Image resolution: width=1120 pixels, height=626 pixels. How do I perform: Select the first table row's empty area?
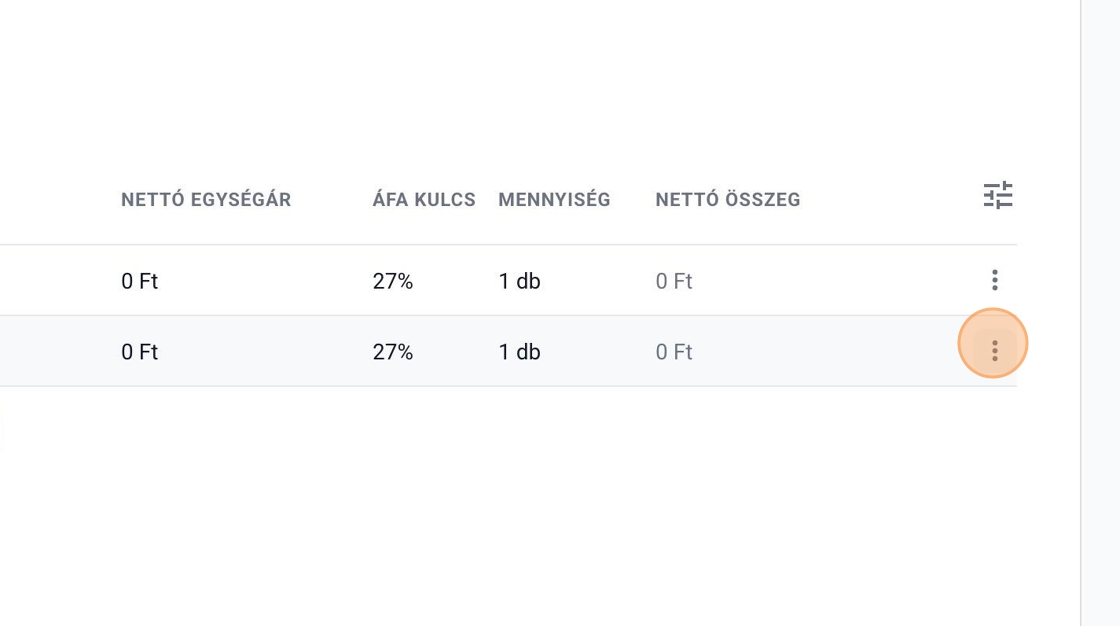pyautogui.click(x=850, y=281)
